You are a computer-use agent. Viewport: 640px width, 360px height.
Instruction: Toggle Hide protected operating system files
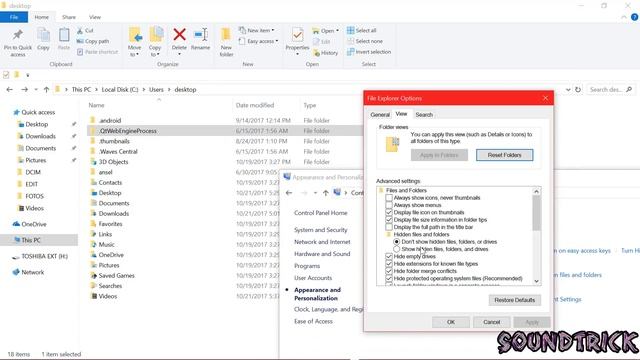pos(389,278)
